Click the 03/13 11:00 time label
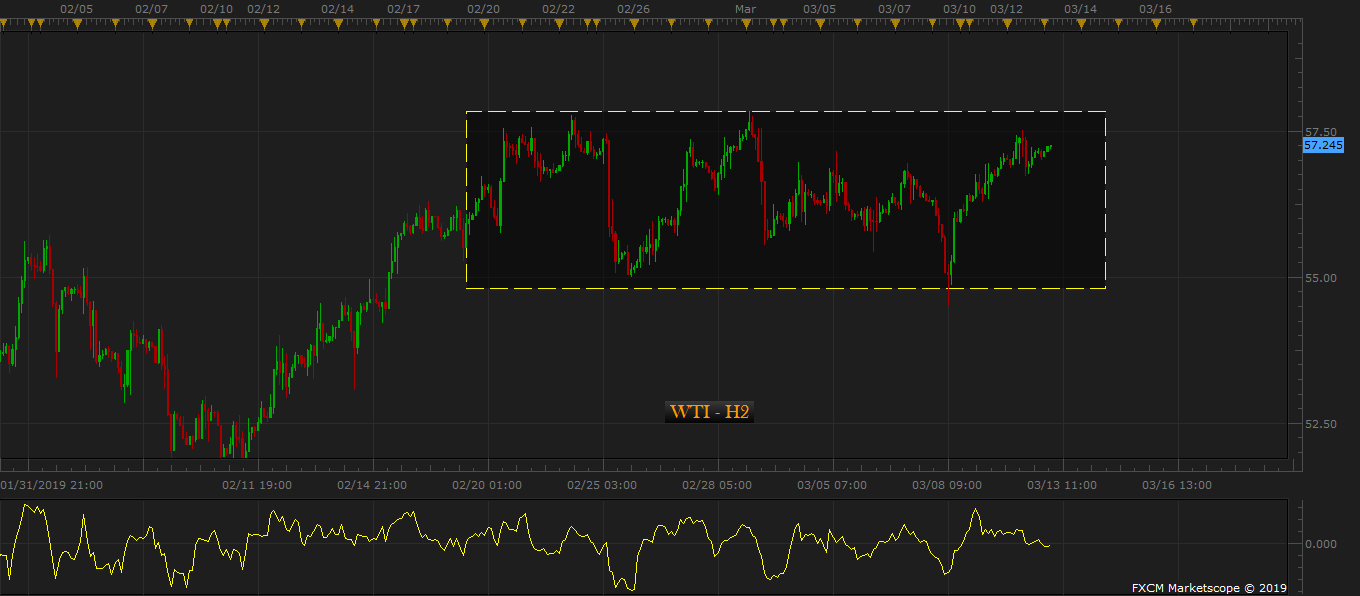Viewport: 1360px width, 596px height. [1062, 485]
